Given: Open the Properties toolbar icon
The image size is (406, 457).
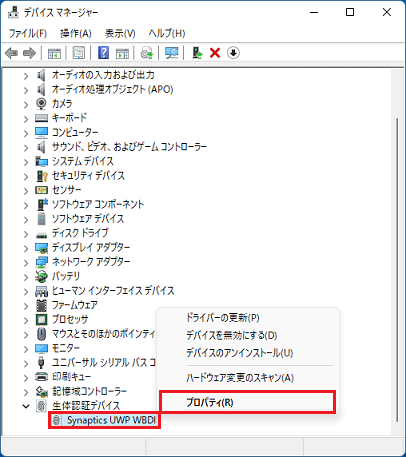Looking at the screenshot, I should (79, 53).
